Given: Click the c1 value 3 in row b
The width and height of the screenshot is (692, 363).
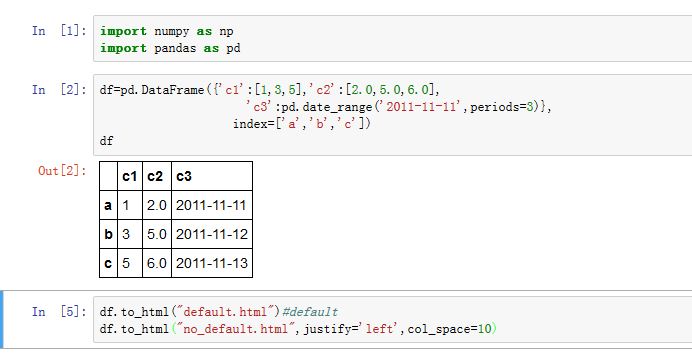Looking at the screenshot, I should click(x=130, y=234).
